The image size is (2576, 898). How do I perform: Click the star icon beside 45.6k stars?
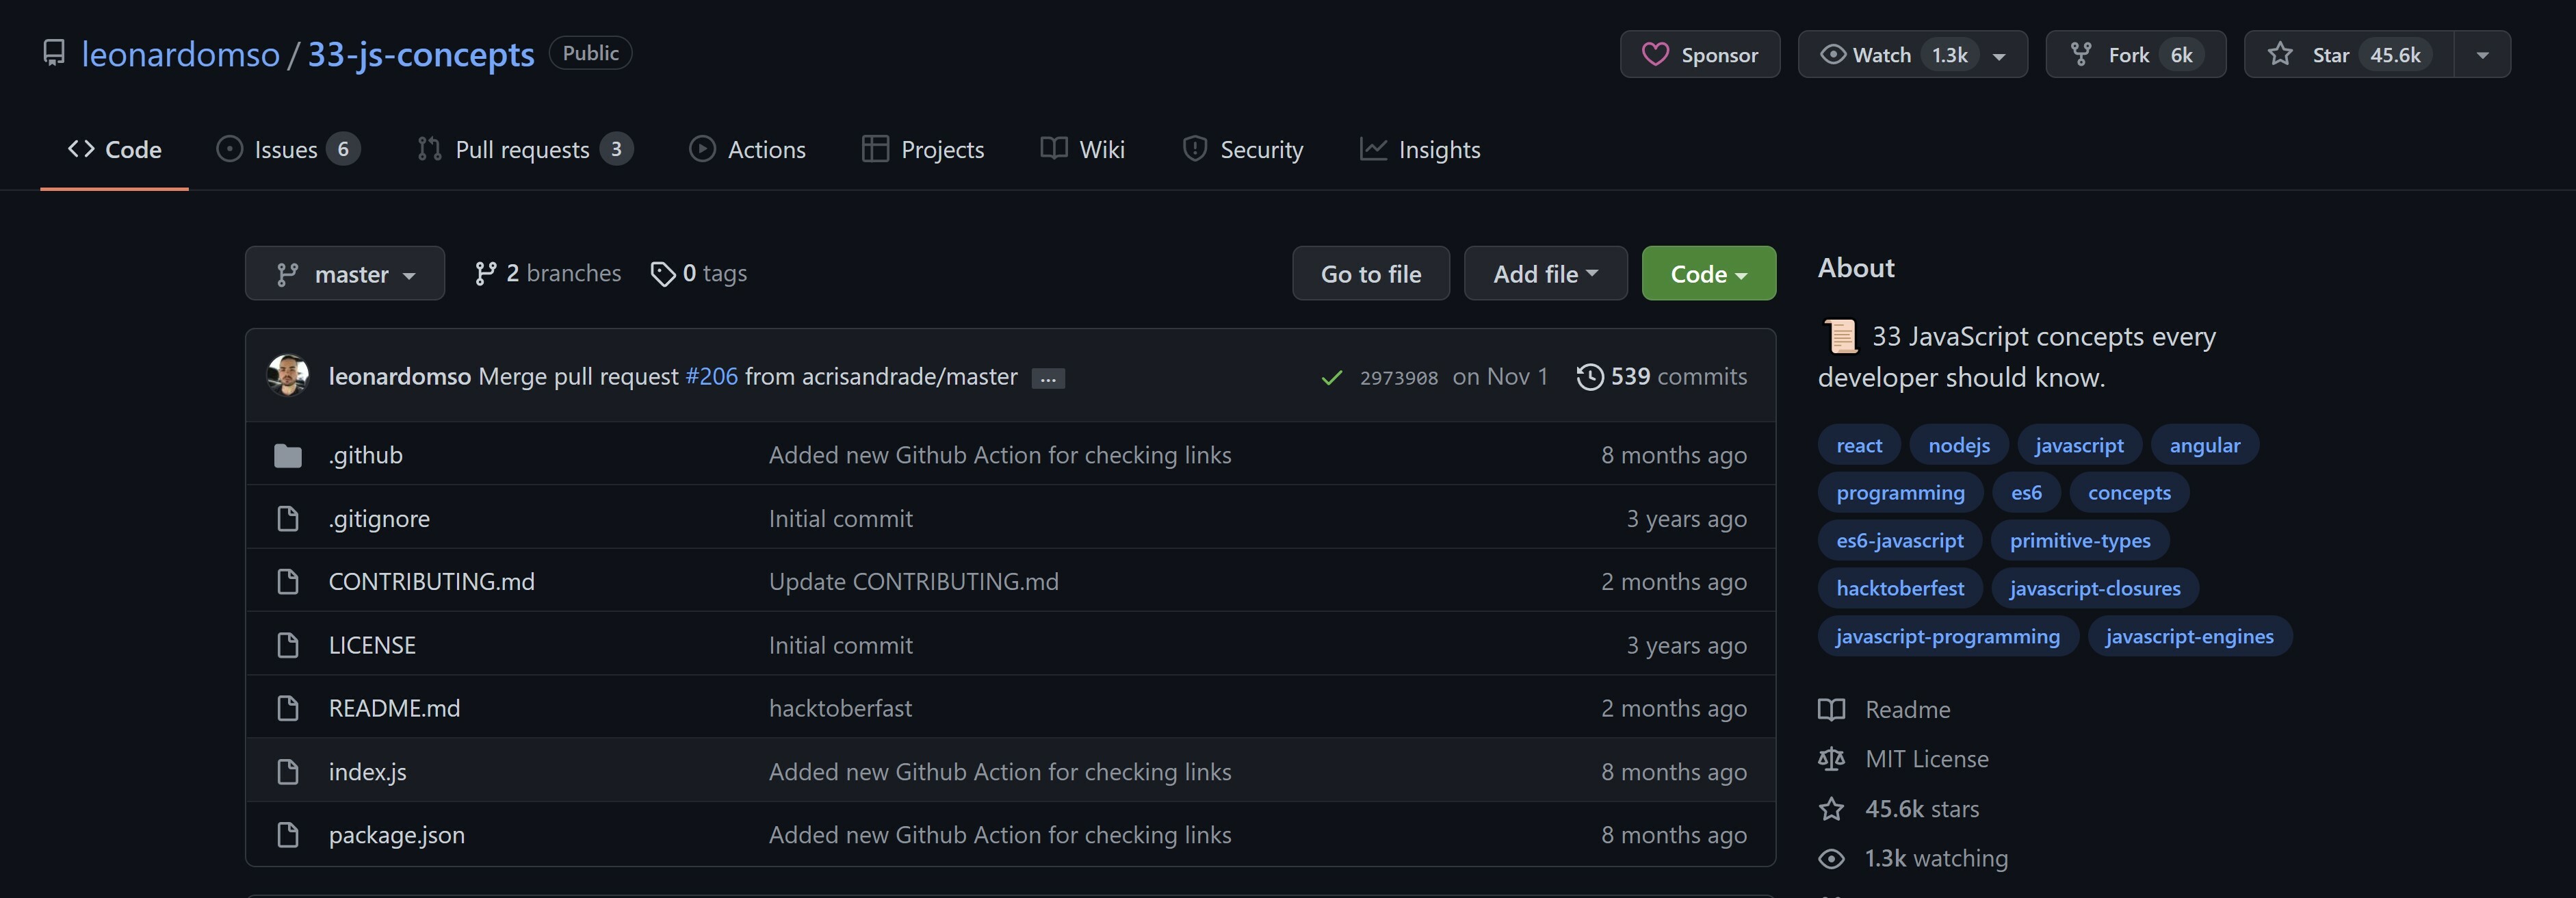(1831, 808)
